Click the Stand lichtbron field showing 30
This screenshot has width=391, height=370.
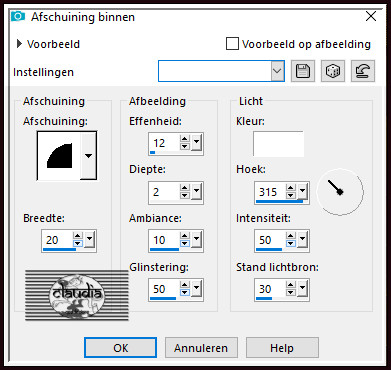(271, 288)
